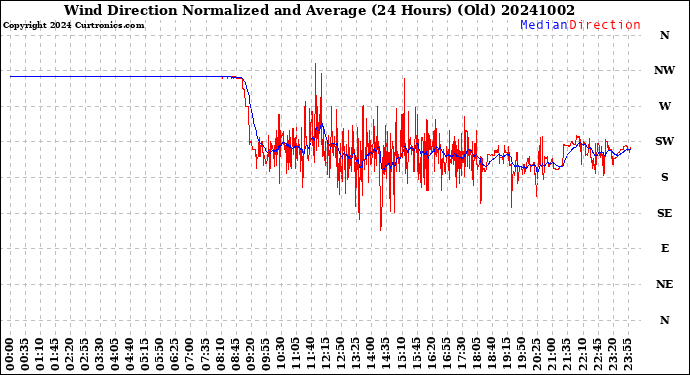
Task: Click the 23:20 time label
Action: click(613, 354)
